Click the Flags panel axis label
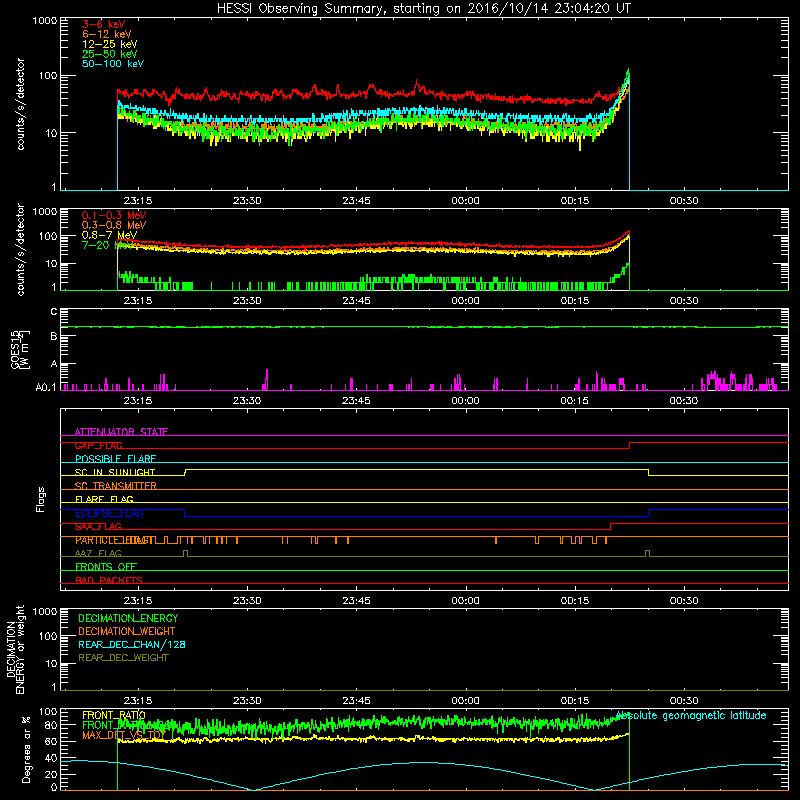800x800 pixels. click(x=41, y=499)
